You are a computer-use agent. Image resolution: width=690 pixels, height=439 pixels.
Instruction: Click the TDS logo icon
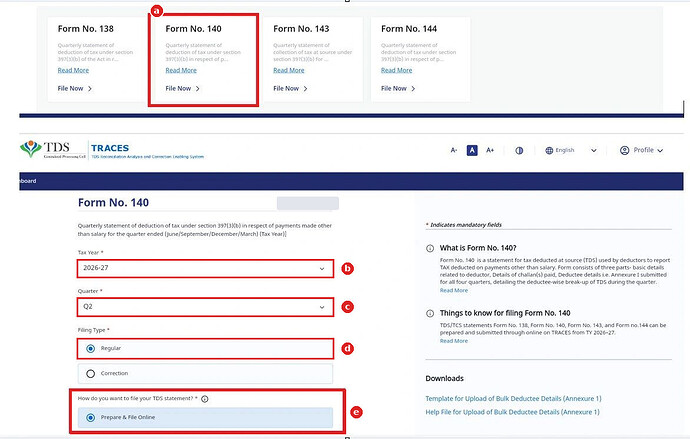point(31,149)
